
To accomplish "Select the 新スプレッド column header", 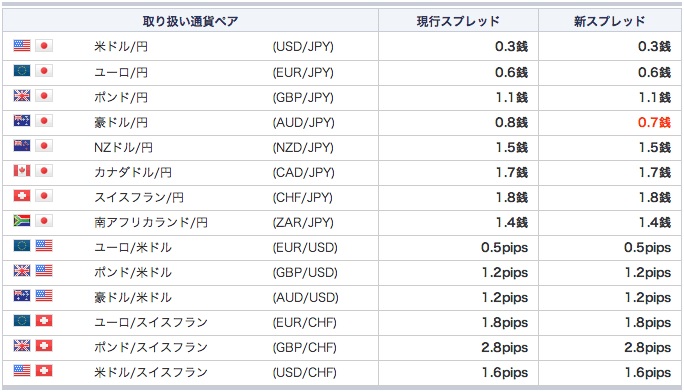I will coord(609,21).
